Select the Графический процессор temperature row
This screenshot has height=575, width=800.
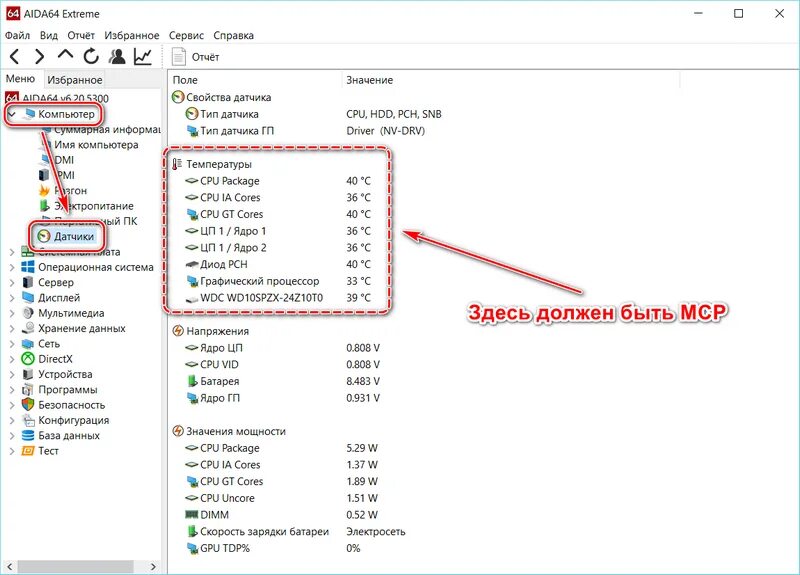279,281
